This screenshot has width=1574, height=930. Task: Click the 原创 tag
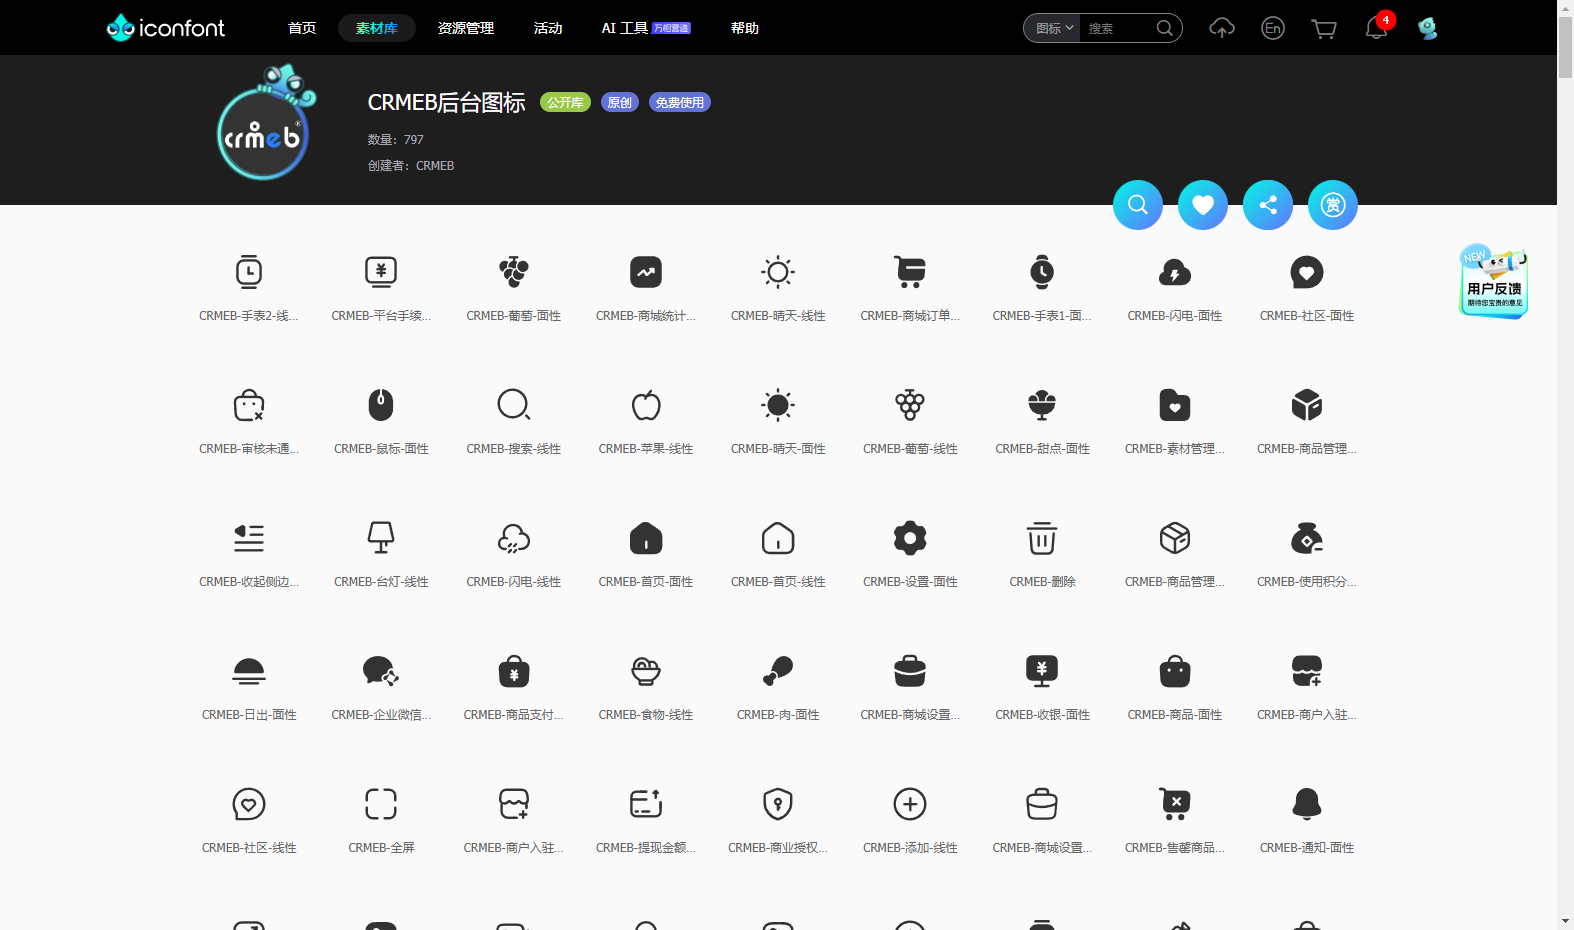coord(620,102)
